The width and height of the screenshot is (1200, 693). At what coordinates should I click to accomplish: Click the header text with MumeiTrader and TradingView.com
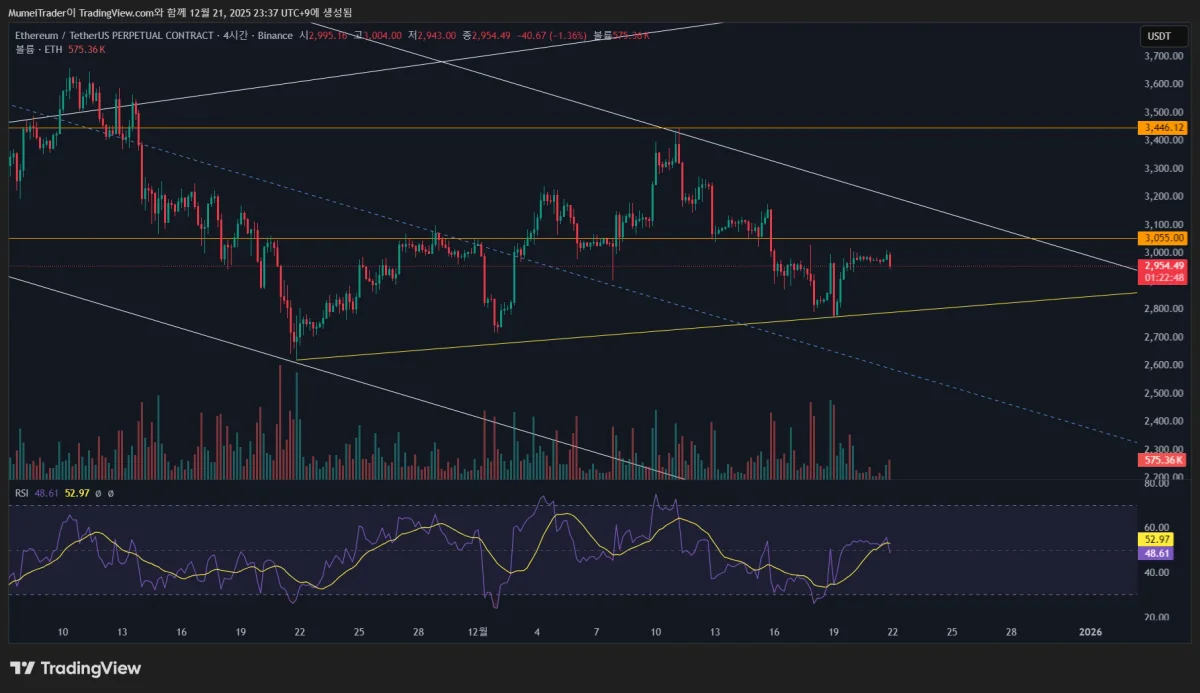(x=180, y=12)
